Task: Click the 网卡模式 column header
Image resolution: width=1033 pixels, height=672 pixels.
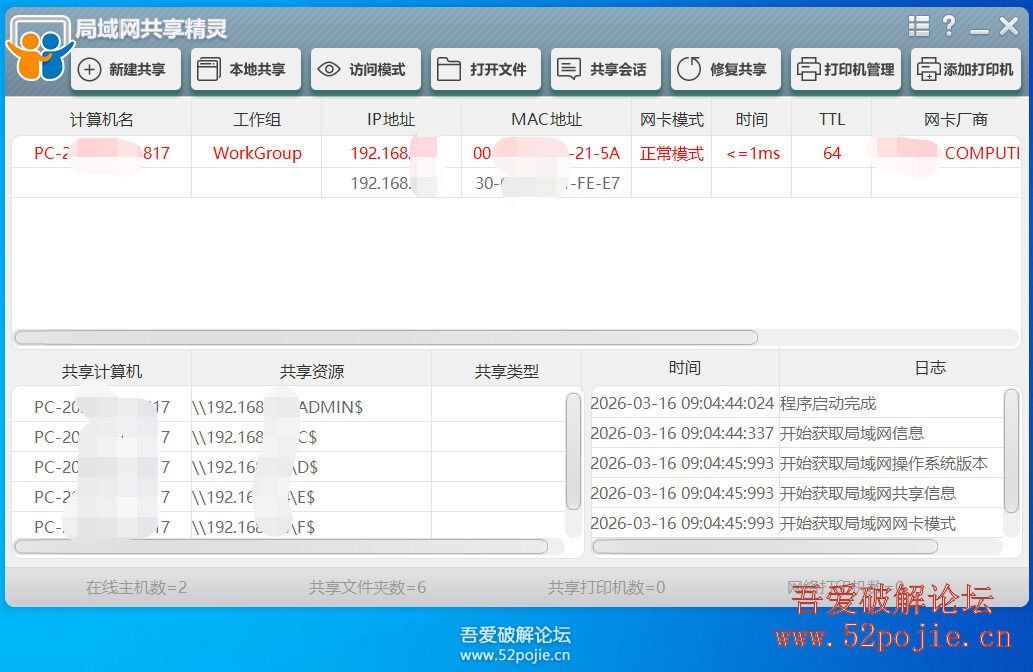Action: (x=671, y=118)
